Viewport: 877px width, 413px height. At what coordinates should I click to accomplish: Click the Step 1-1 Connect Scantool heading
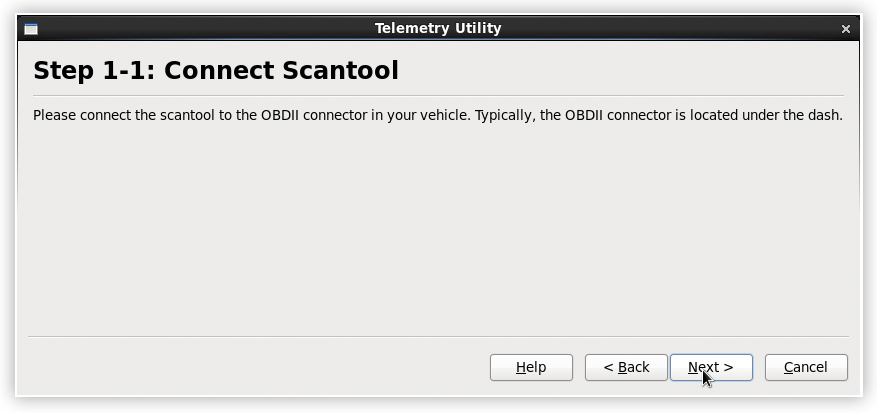[216, 71]
